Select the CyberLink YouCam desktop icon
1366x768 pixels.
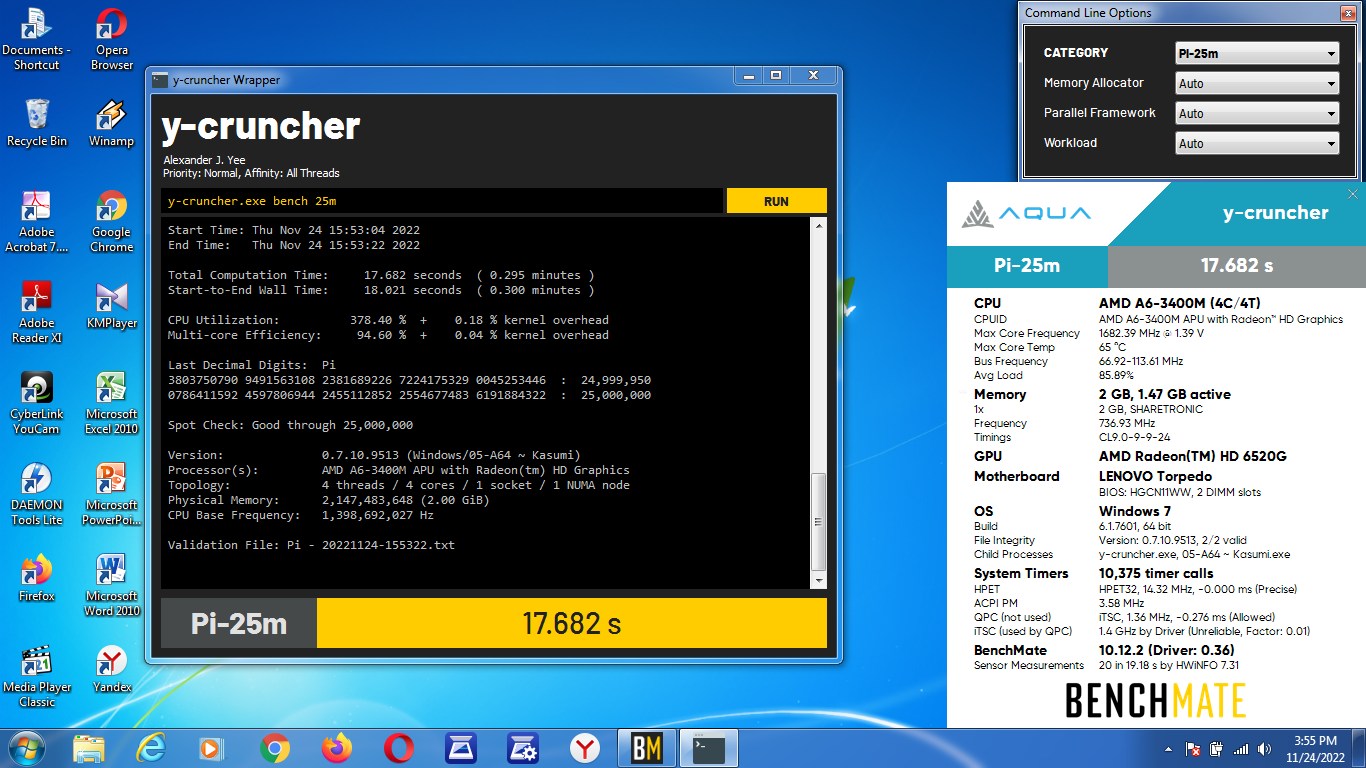tap(36, 404)
